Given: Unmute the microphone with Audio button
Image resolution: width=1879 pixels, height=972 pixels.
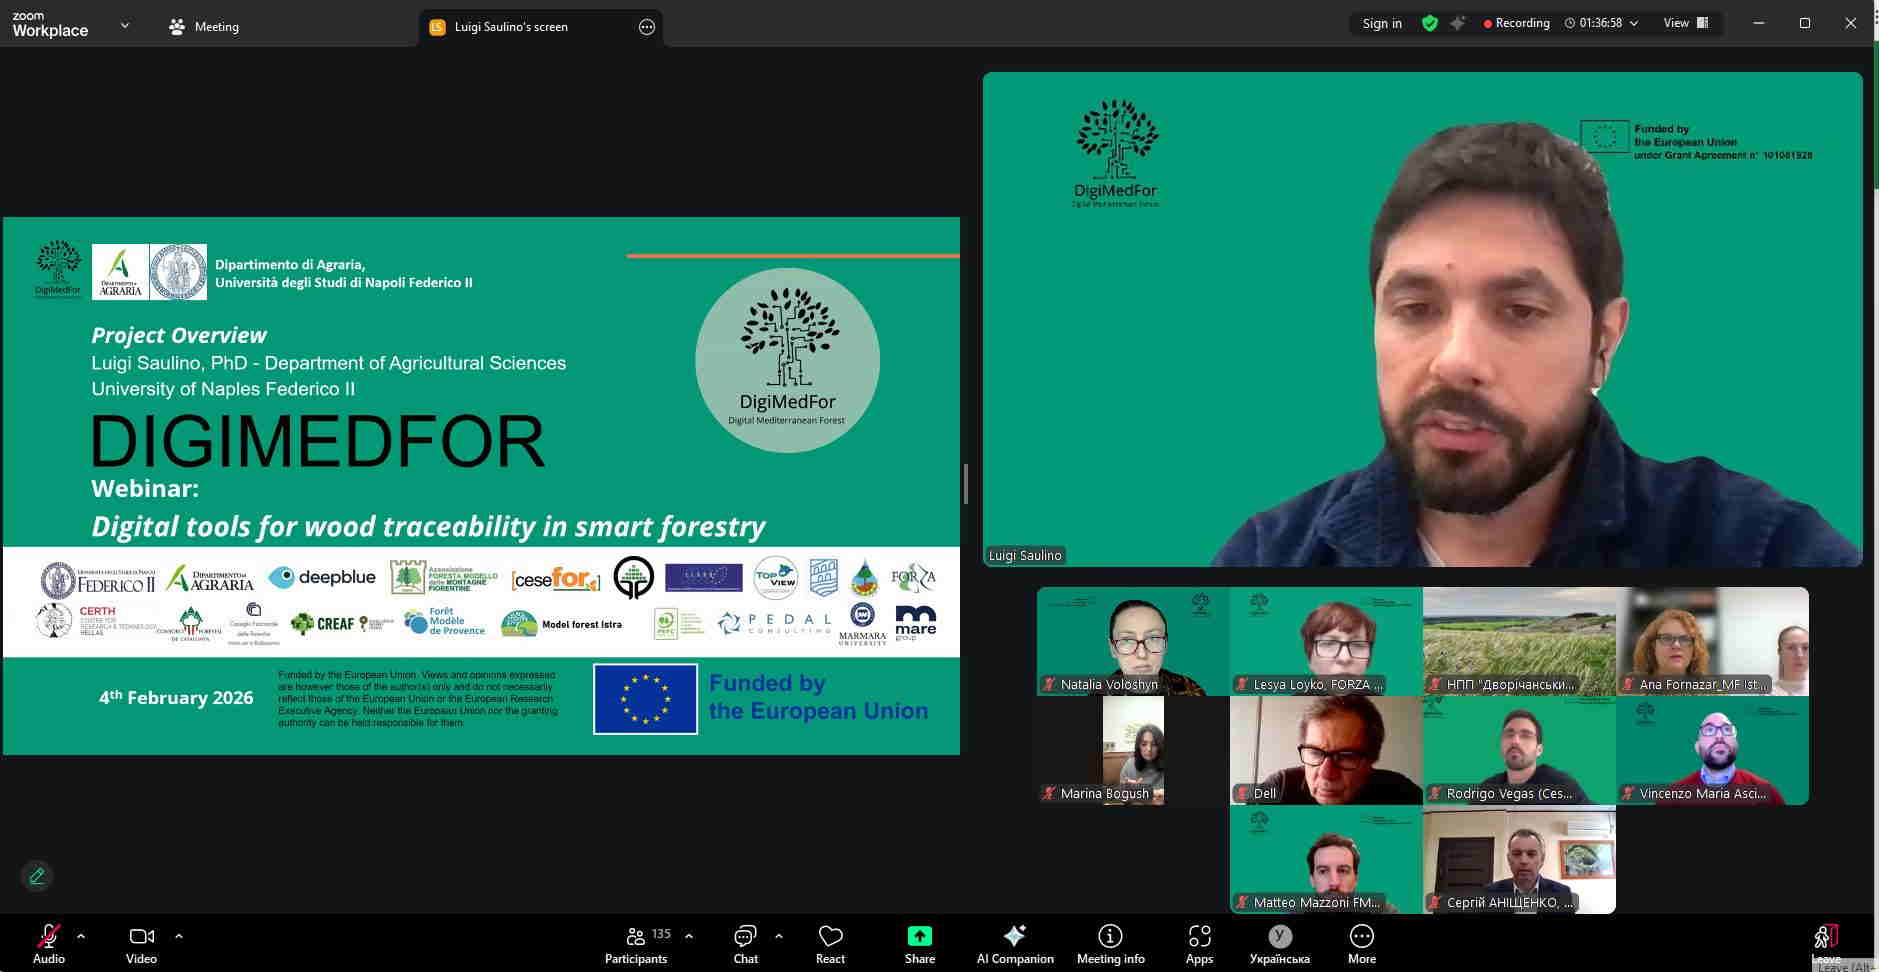Looking at the screenshot, I should [x=48, y=943].
